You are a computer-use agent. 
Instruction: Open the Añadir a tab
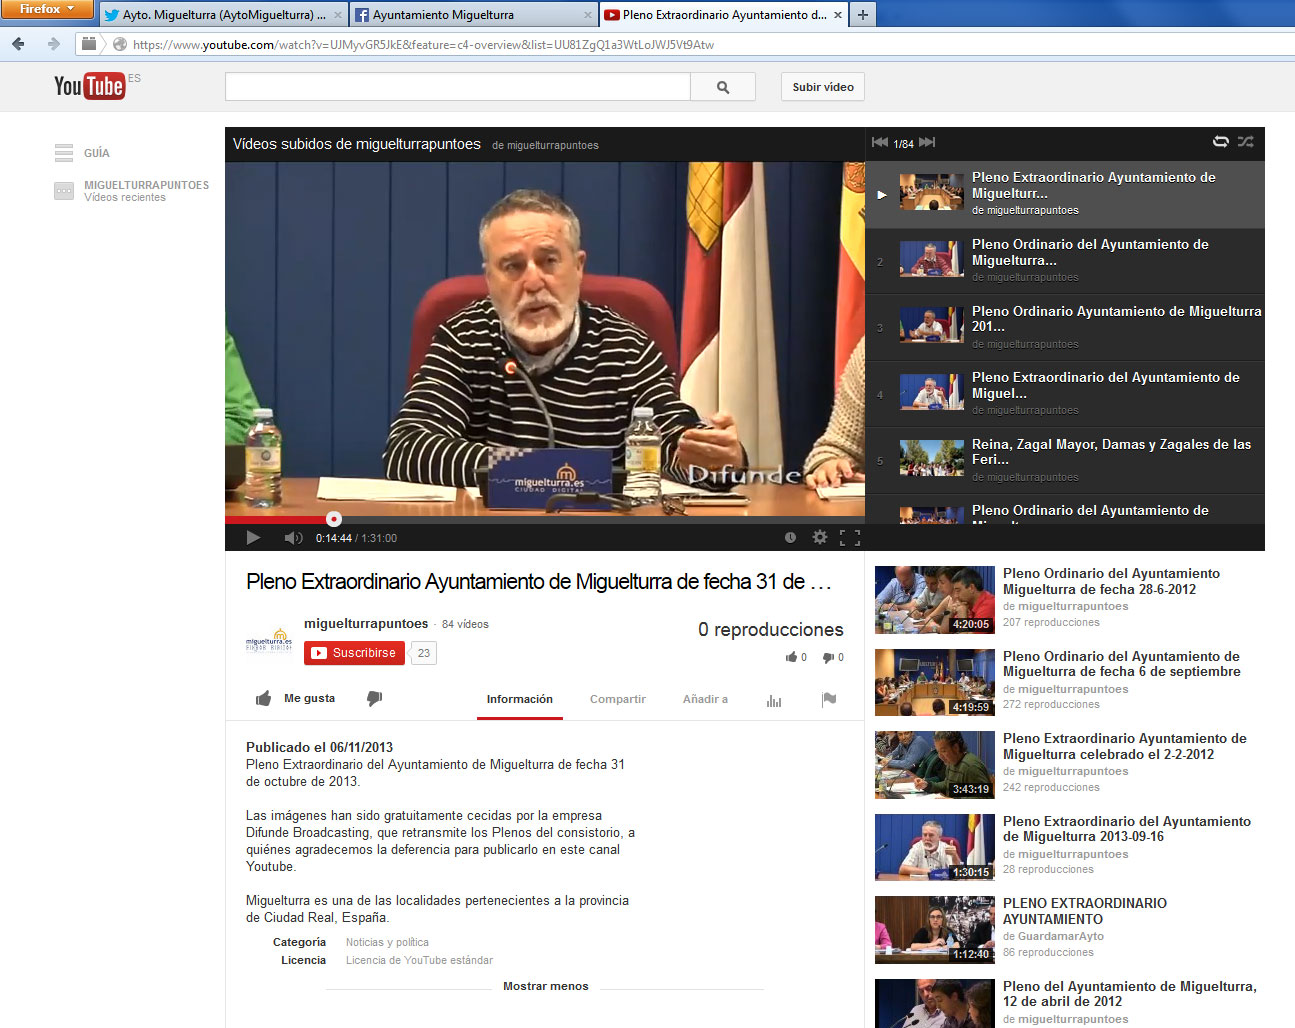(705, 699)
